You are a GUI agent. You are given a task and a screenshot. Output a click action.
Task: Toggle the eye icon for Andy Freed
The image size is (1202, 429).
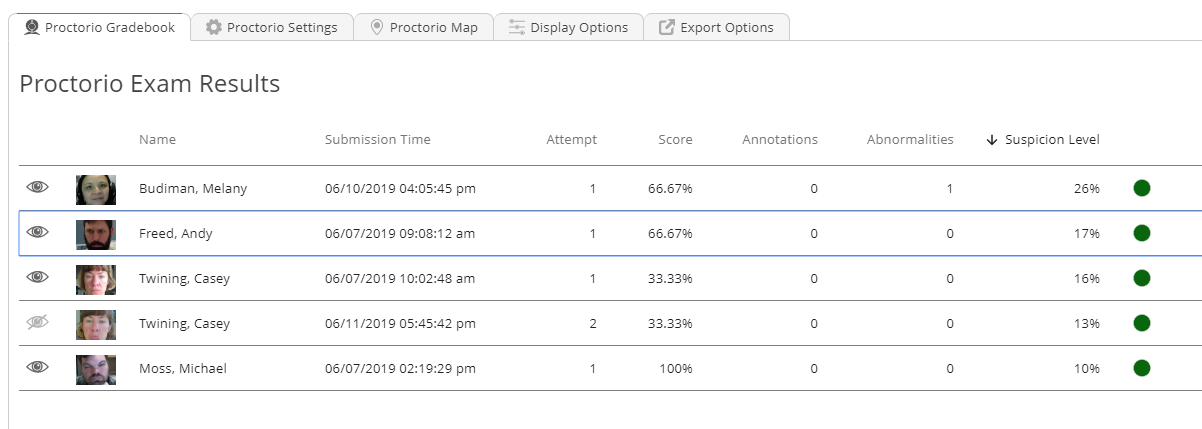pyautogui.click(x=38, y=233)
